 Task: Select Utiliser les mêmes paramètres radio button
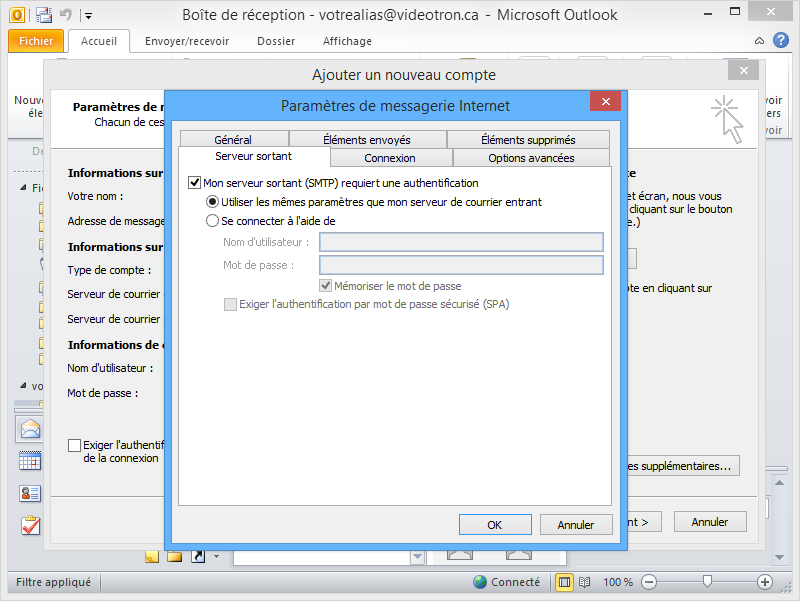coord(212,202)
